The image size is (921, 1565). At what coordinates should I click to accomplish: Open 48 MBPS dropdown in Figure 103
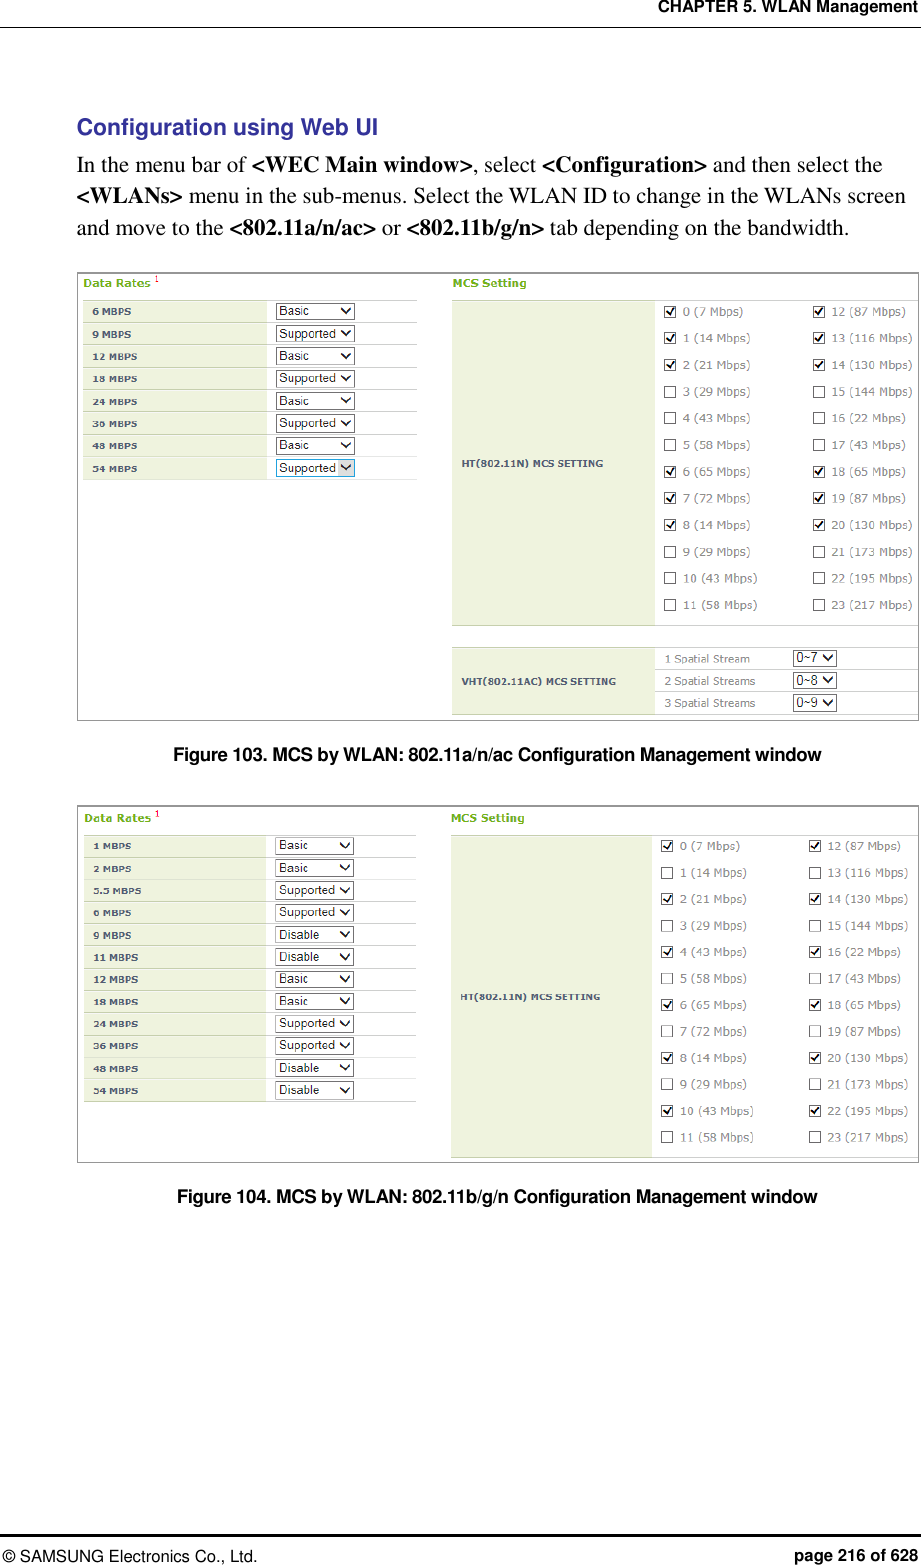(315, 445)
